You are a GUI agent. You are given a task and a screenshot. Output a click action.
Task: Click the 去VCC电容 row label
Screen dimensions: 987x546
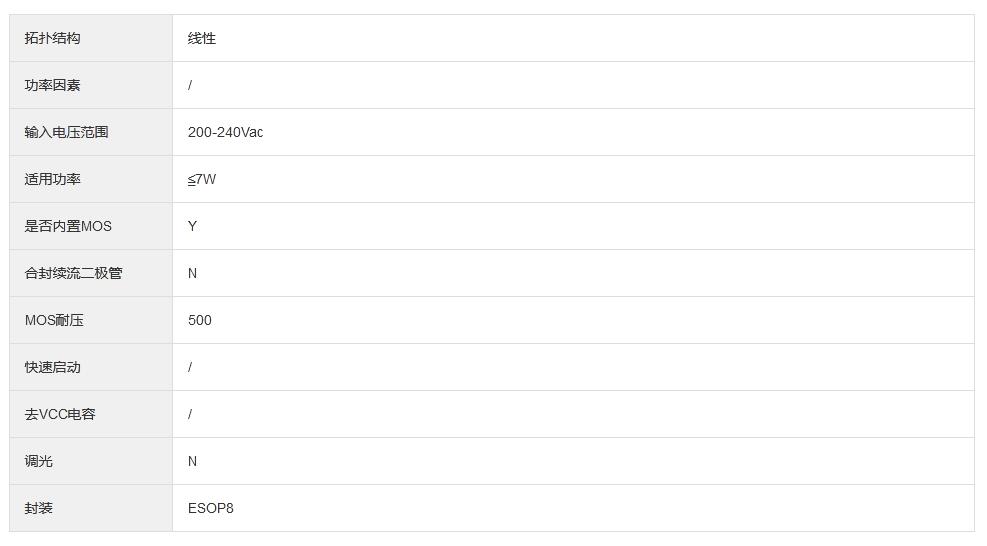tap(60, 414)
